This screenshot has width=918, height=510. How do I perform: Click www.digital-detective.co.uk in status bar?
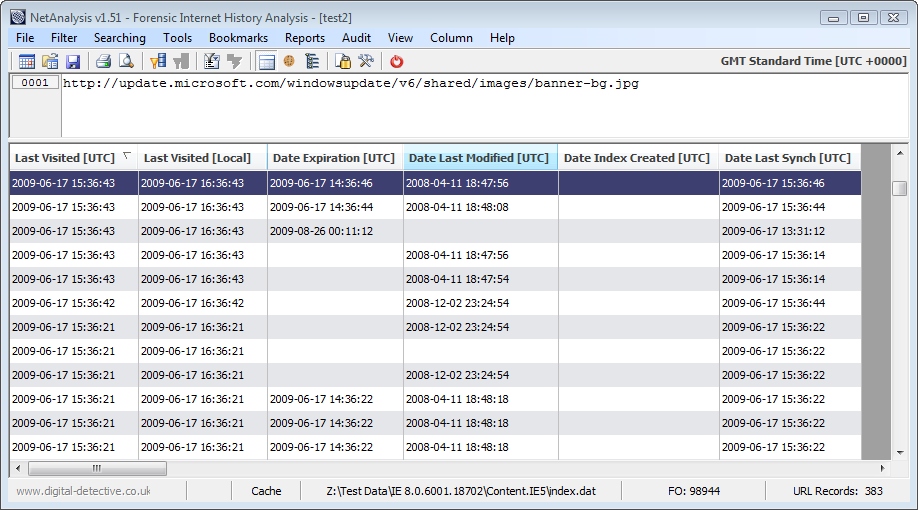click(x=83, y=491)
